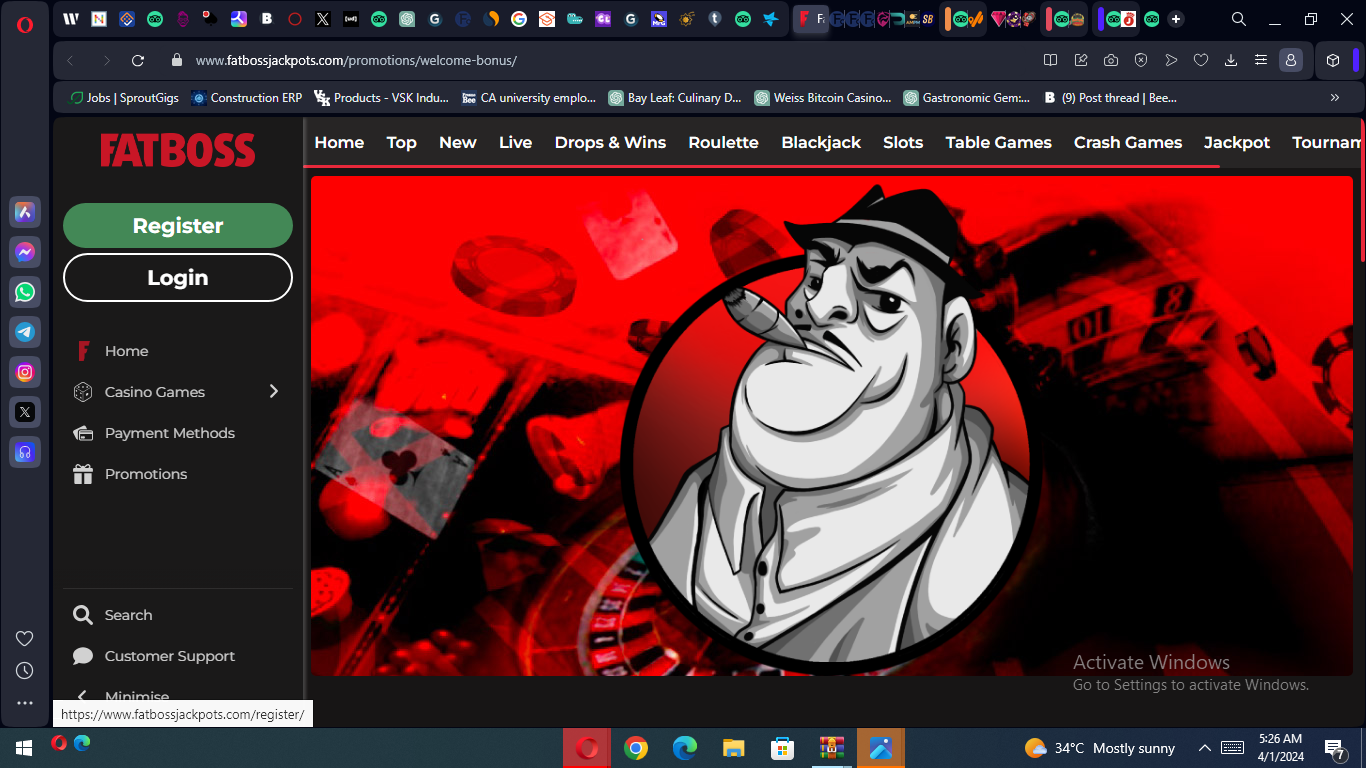Open the Home nav item in top menu
This screenshot has height=768, width=1366.
[x=339, y=142]
